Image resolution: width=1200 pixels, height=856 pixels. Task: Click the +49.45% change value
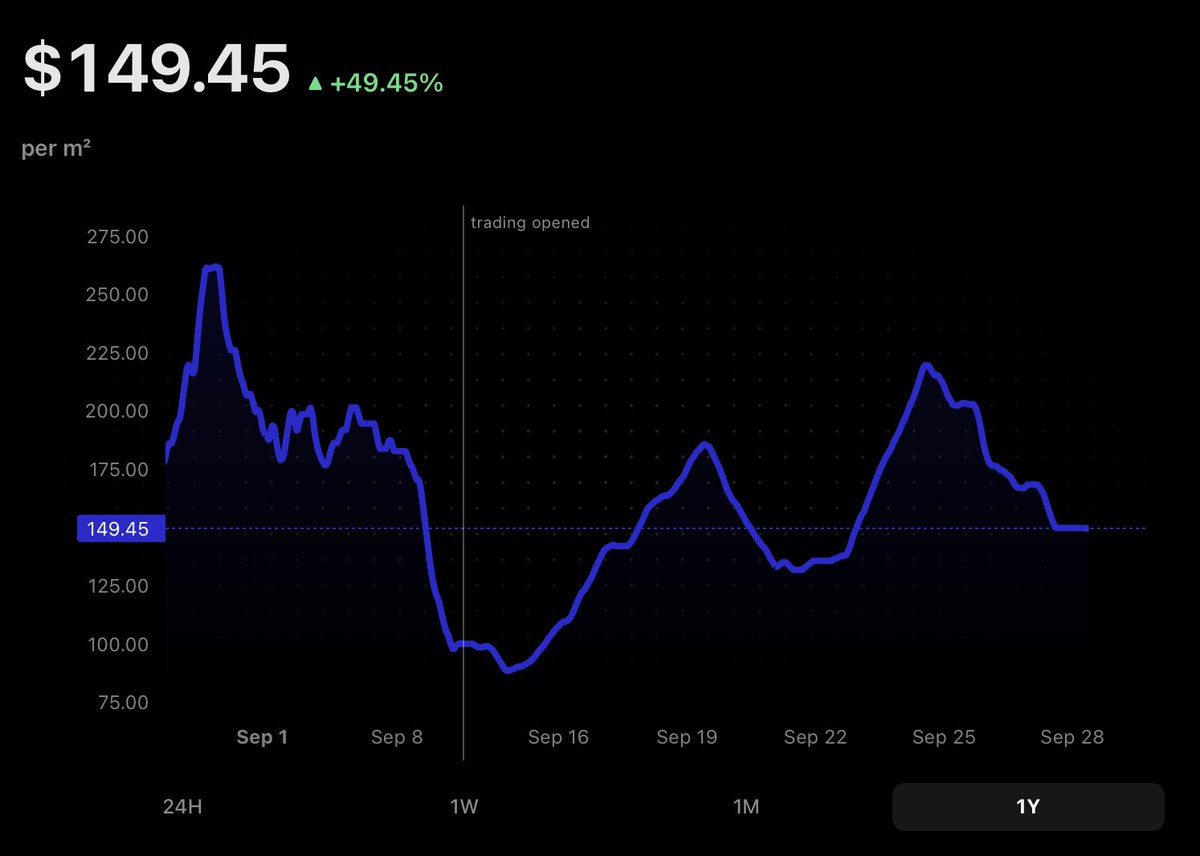(x=386, y=83)
